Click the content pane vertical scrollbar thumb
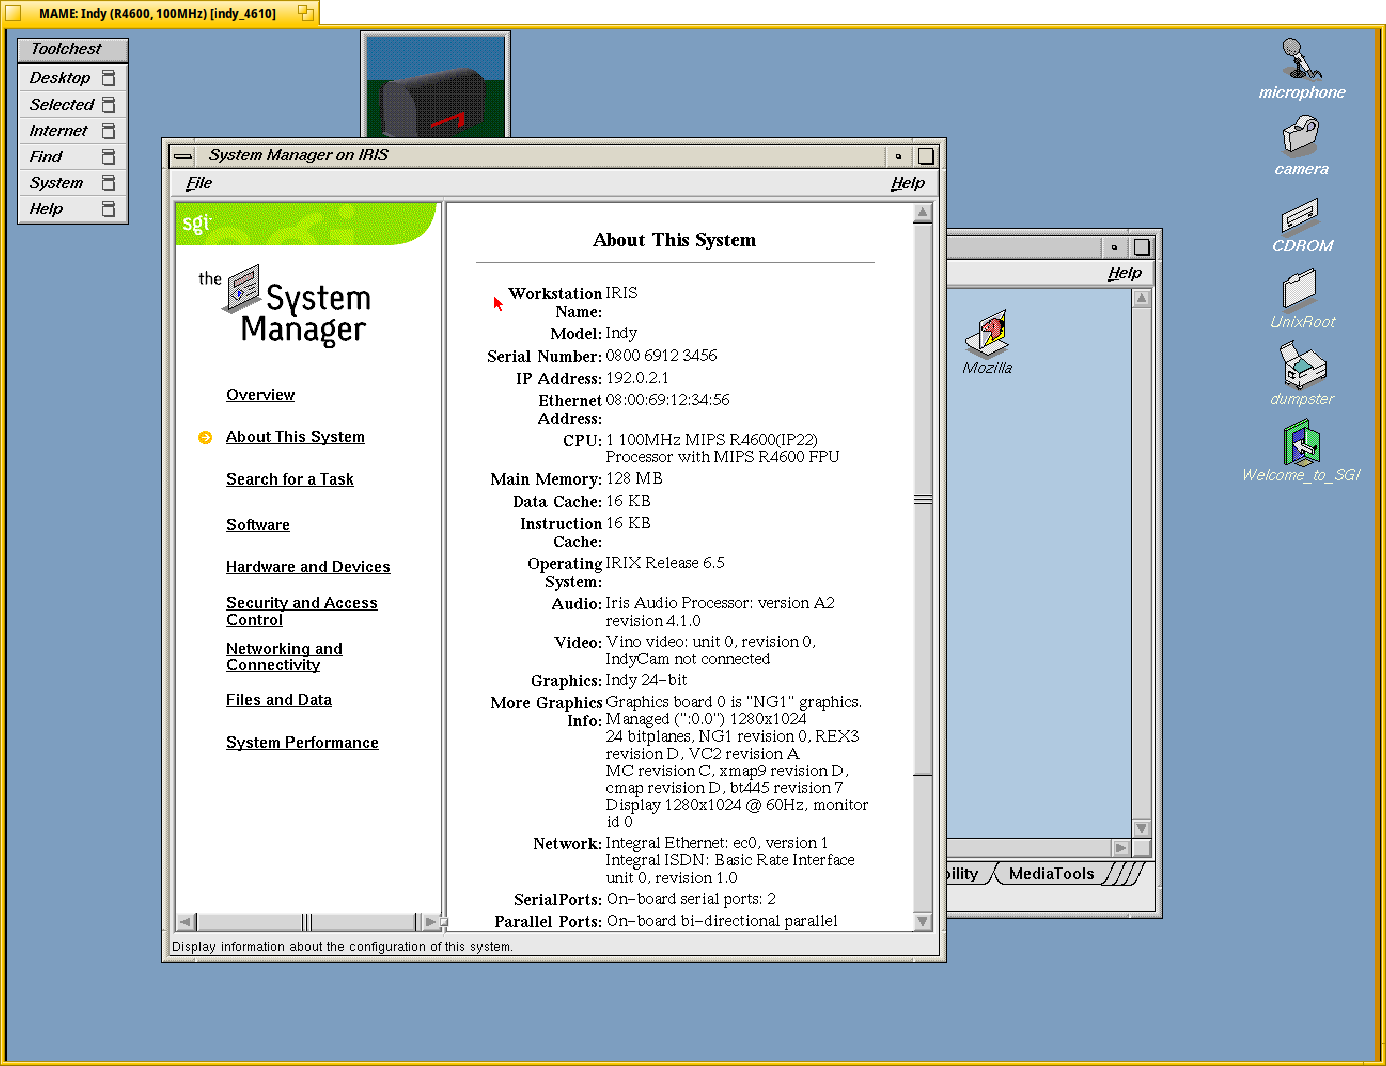1386x1066 pixels. pos(923,499)
